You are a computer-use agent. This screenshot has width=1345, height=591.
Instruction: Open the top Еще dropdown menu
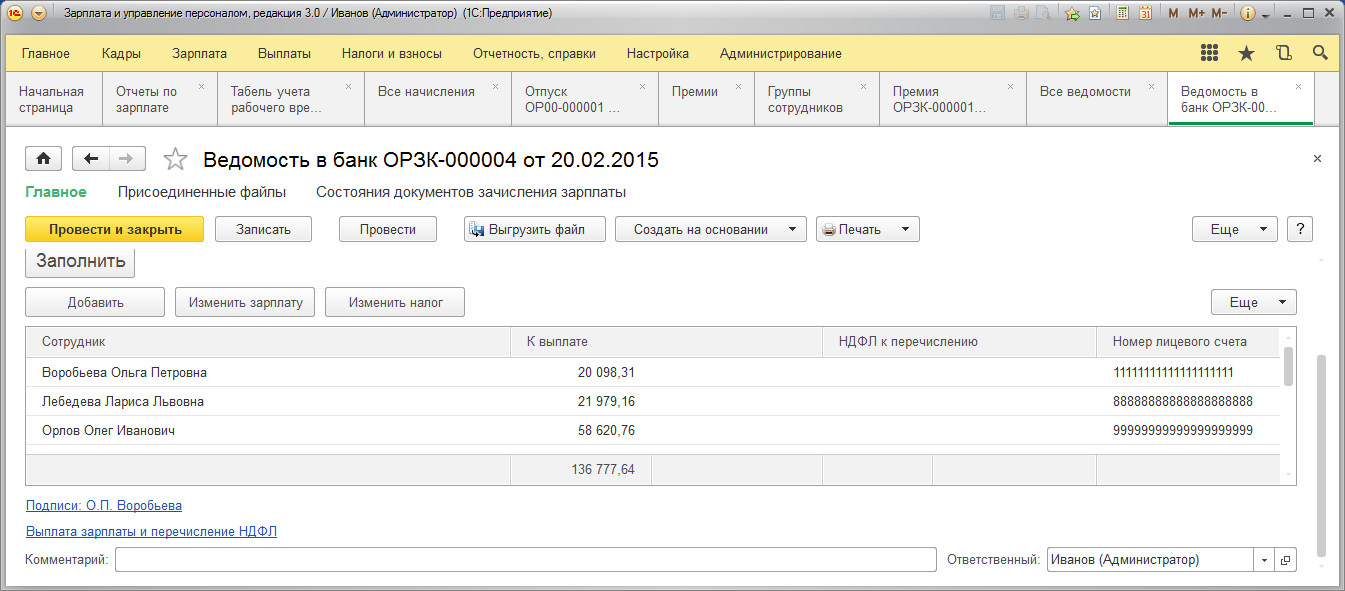pos(1235,229)
